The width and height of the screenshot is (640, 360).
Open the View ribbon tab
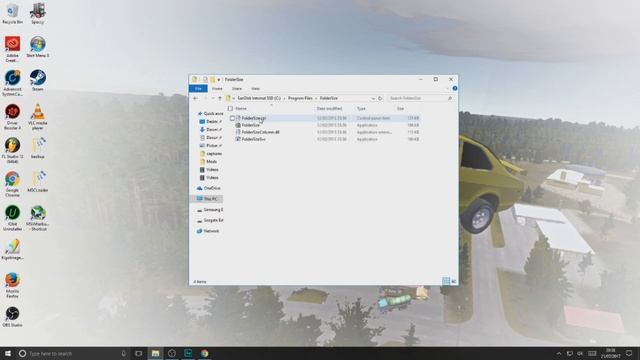[256, 89]
